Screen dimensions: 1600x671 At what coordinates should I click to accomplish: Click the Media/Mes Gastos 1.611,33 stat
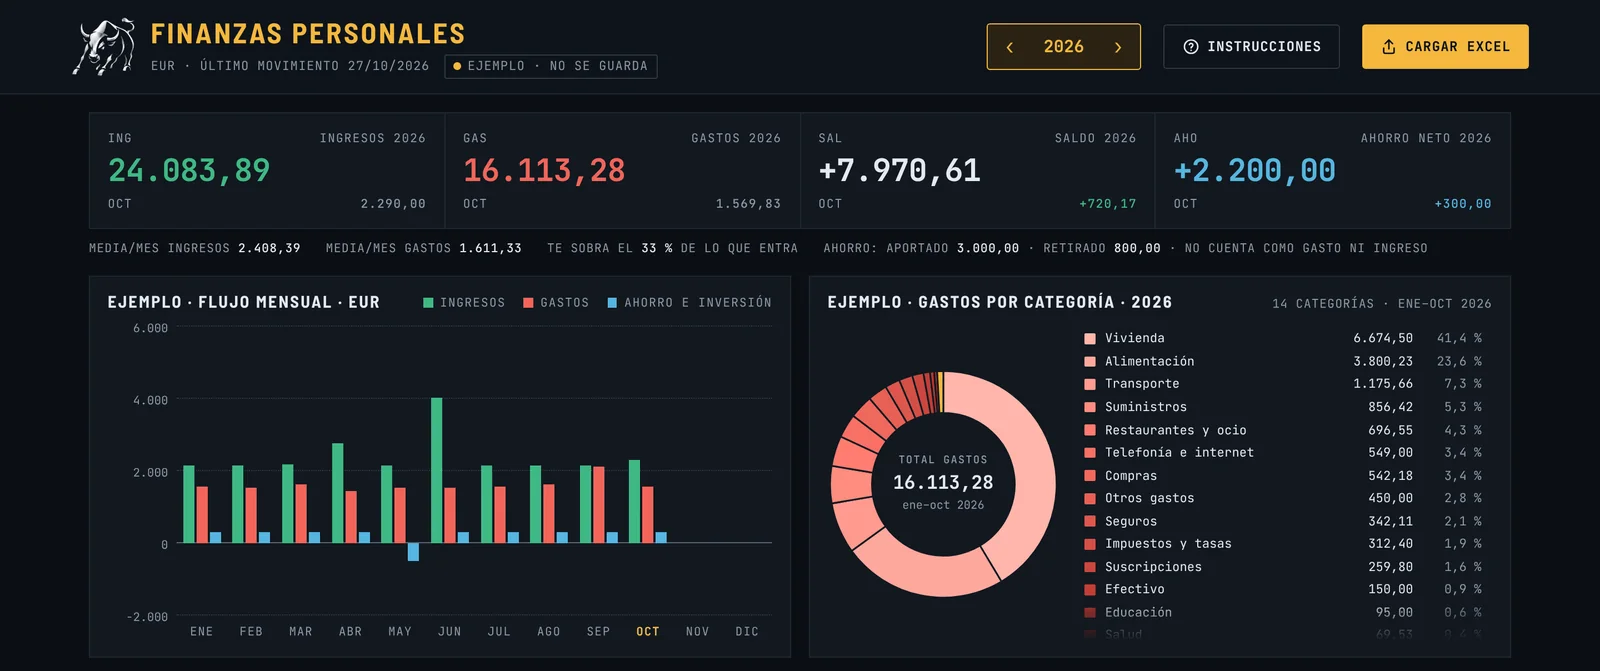coord(424,248)
